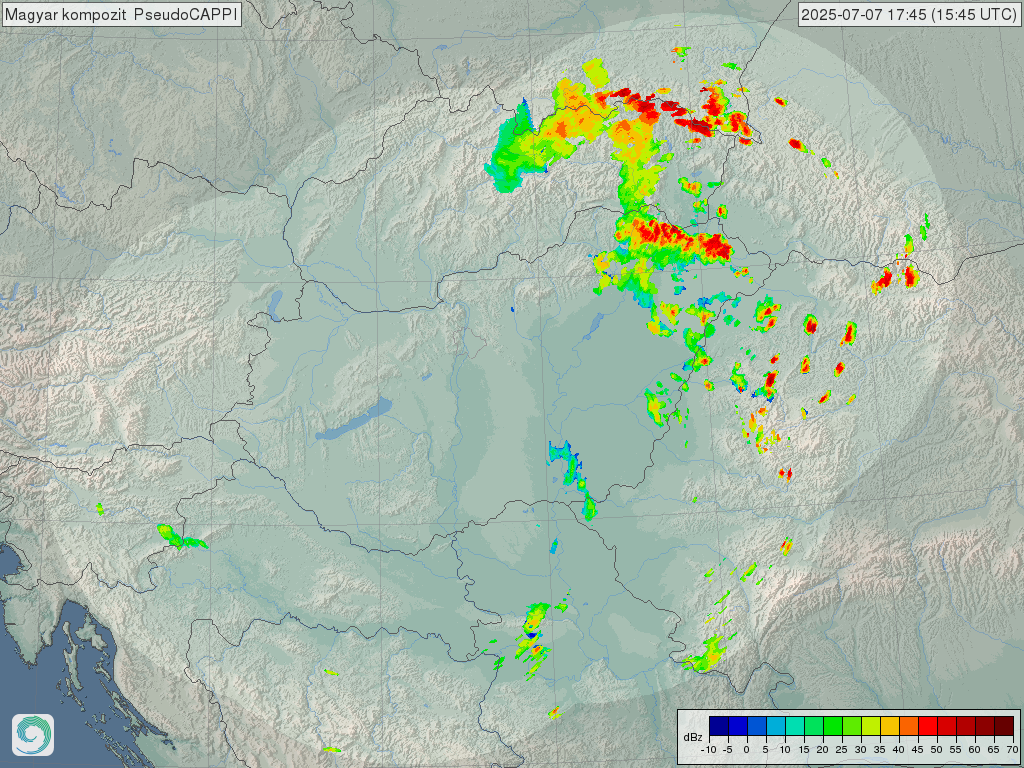Click the "55" legend scale label

955,750
